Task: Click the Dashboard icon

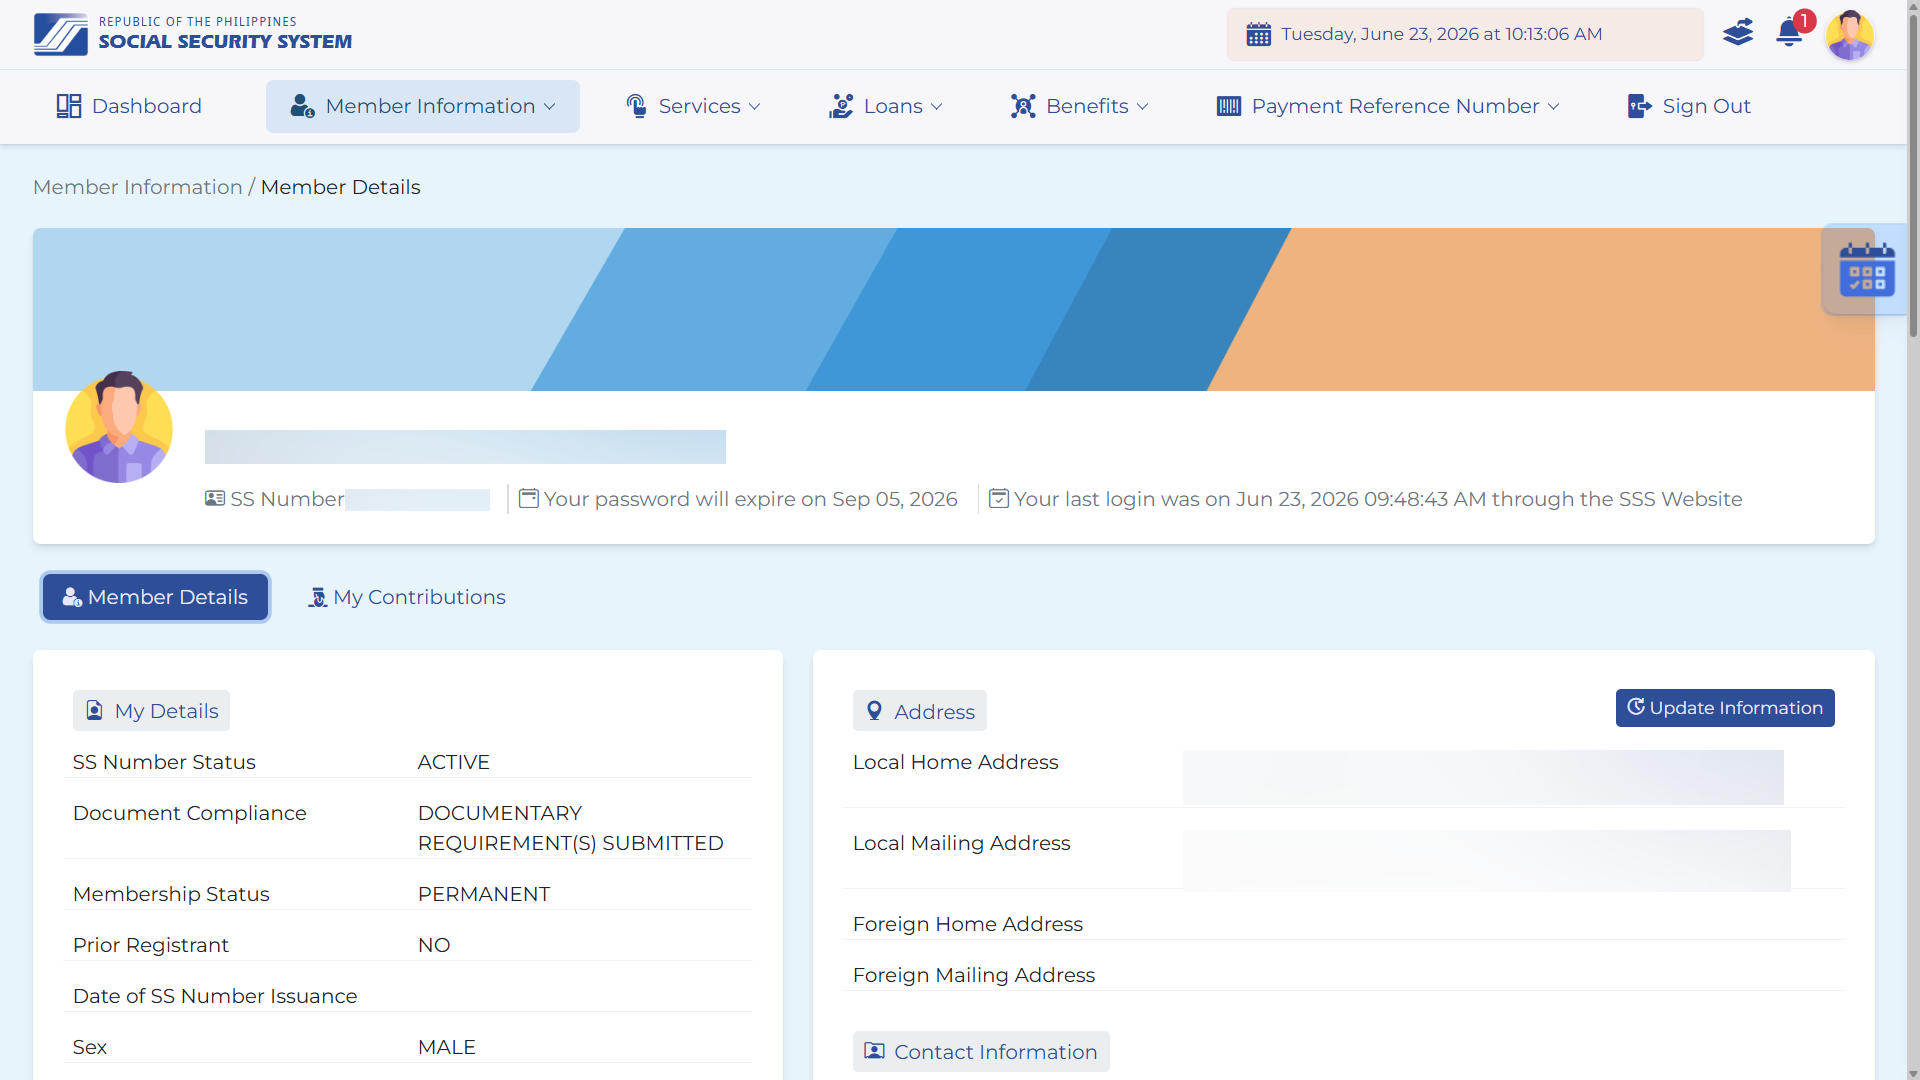Action: click(68, 106)
